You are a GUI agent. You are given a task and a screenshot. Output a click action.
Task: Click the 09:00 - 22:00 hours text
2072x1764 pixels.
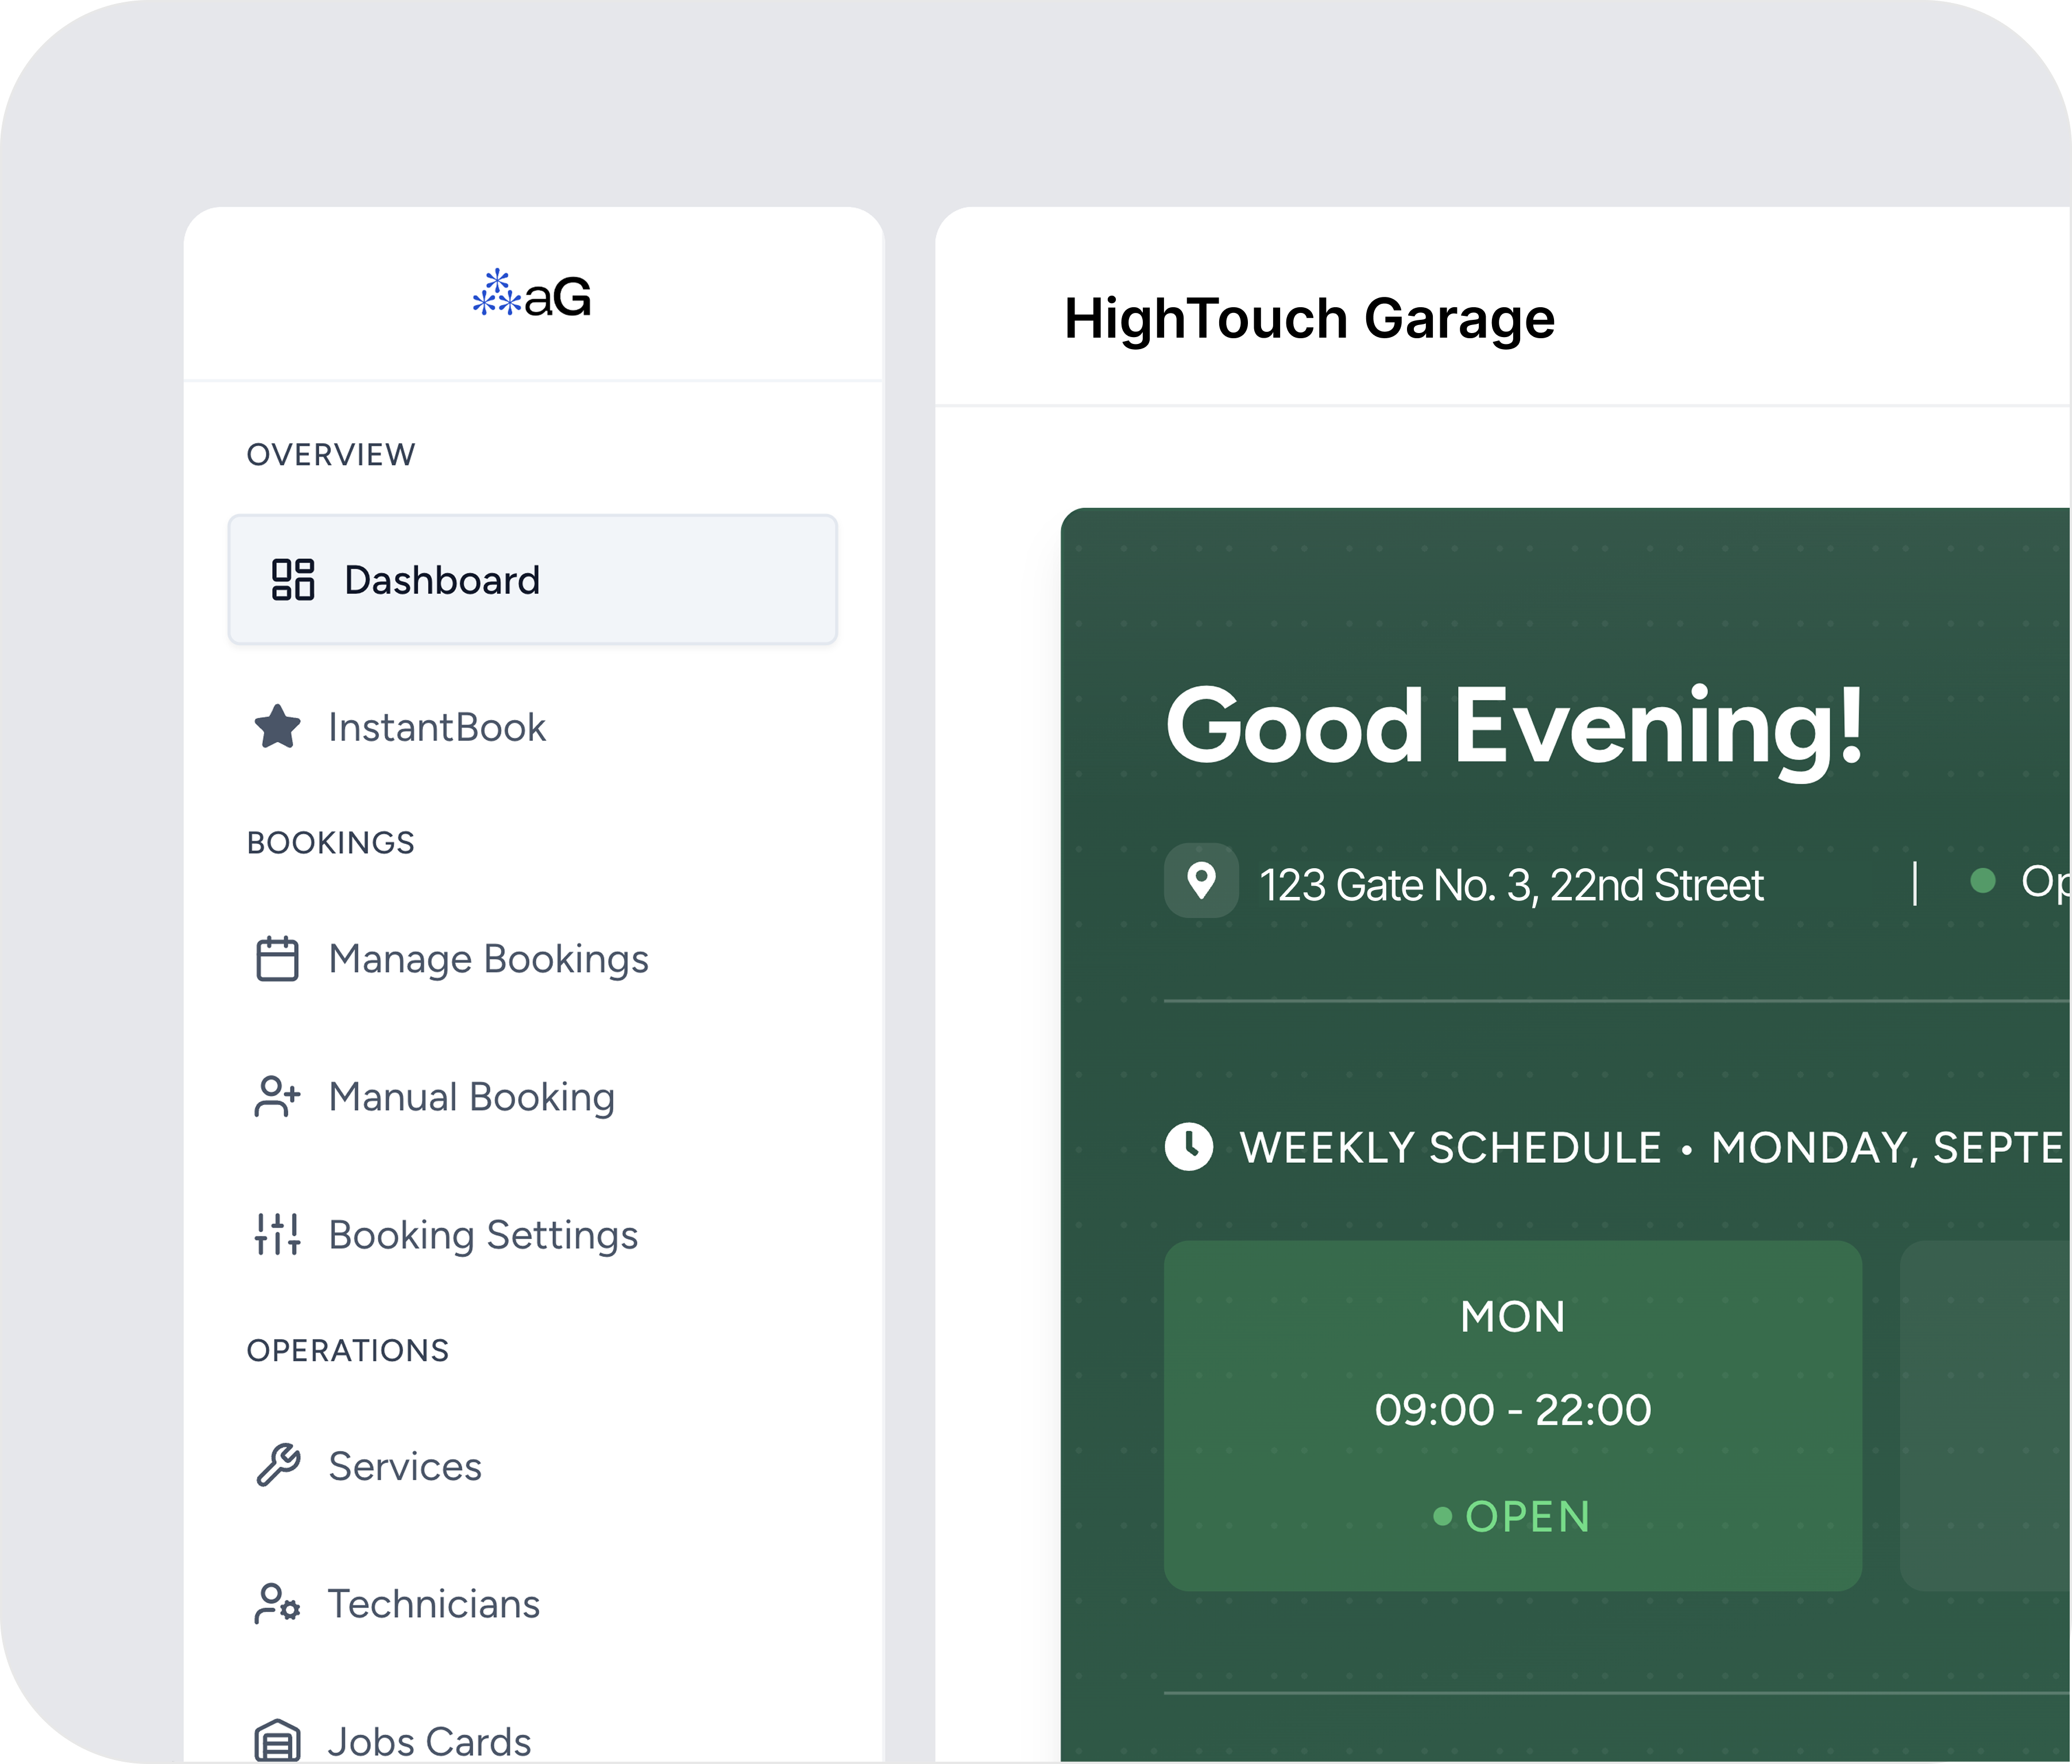(1513, 1410)
